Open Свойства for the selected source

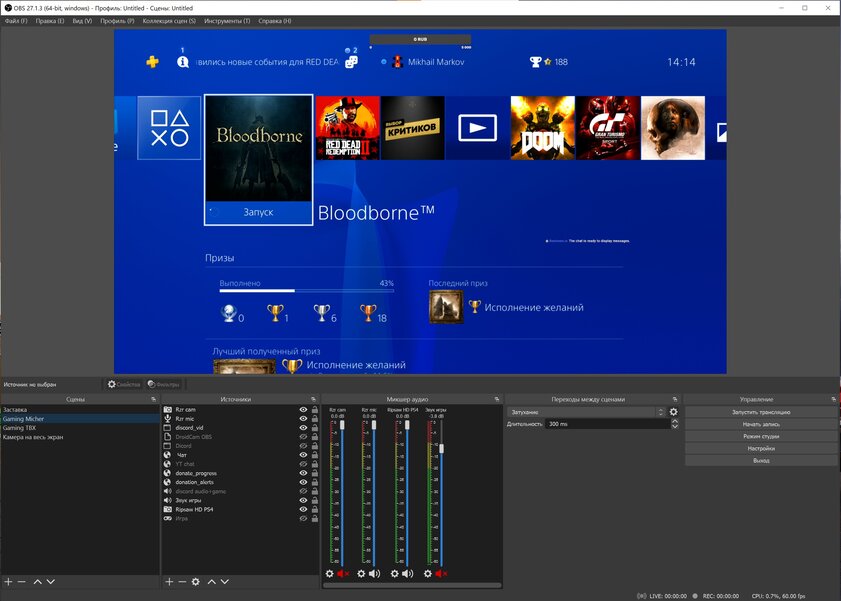(124, 384)
